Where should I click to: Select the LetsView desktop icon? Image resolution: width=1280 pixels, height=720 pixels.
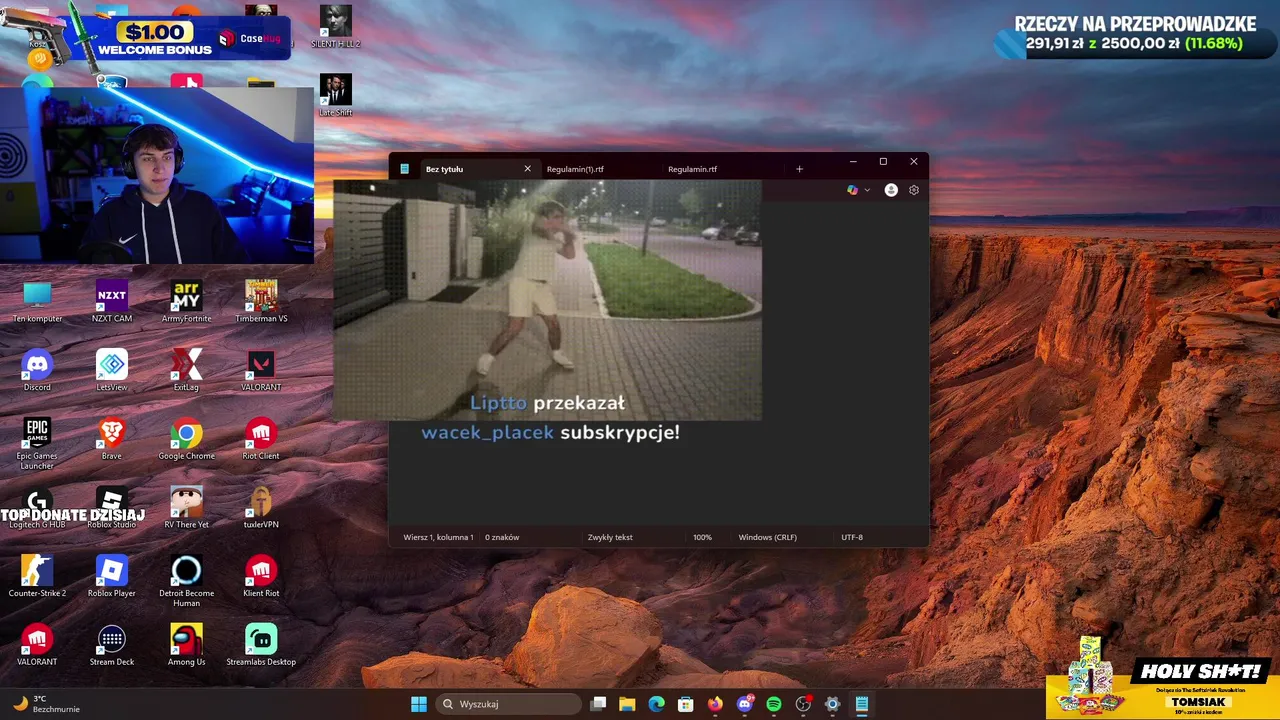point(112,370)
